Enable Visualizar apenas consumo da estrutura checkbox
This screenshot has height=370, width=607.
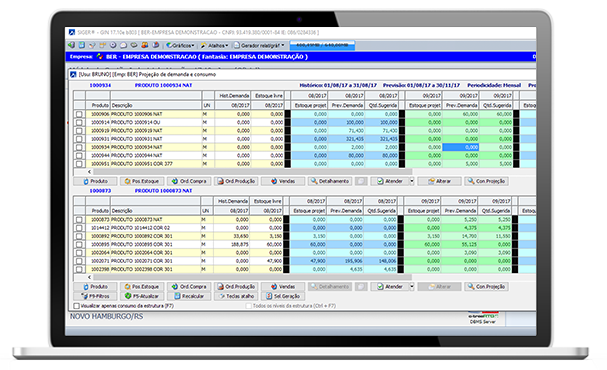click(x=77, y=306)
